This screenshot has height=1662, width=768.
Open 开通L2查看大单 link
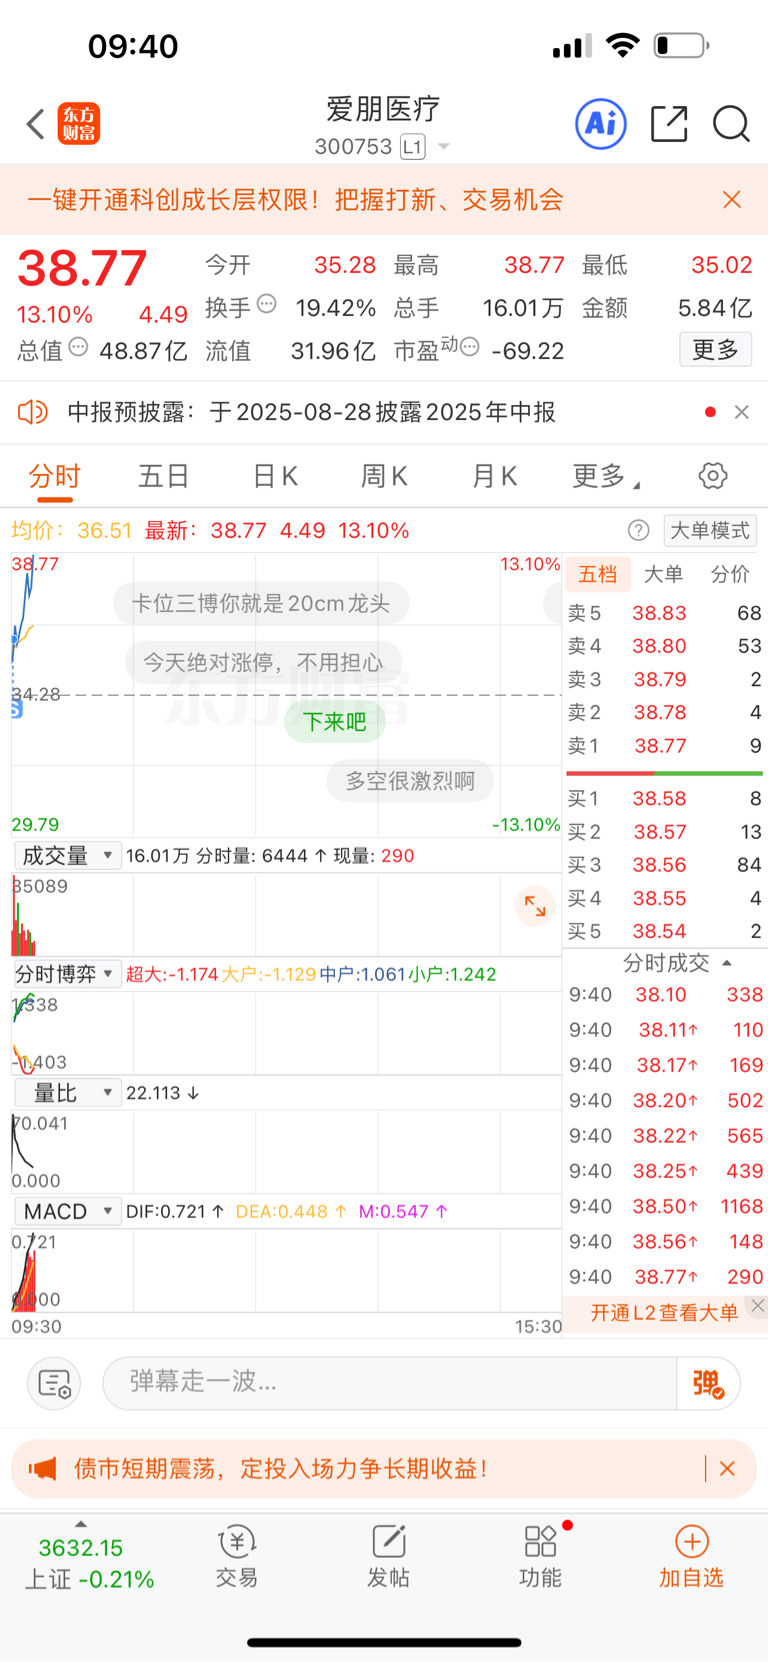[664, 1313]
